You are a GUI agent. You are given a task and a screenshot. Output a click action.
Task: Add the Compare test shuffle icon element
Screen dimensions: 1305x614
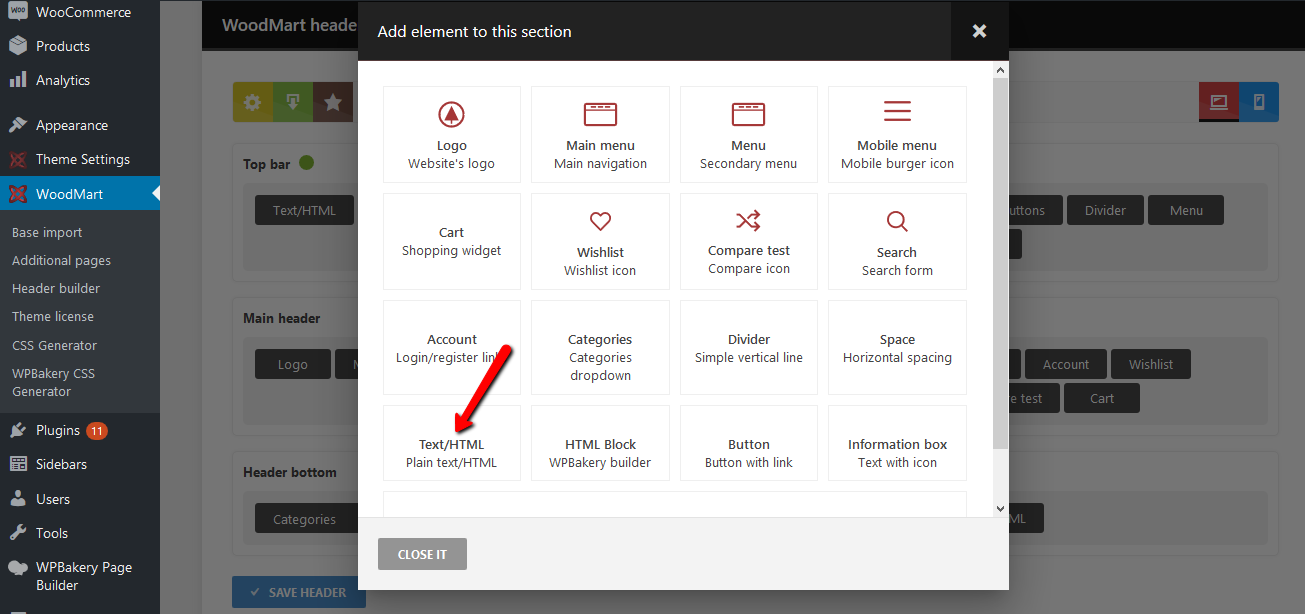[x=749, y=241]
